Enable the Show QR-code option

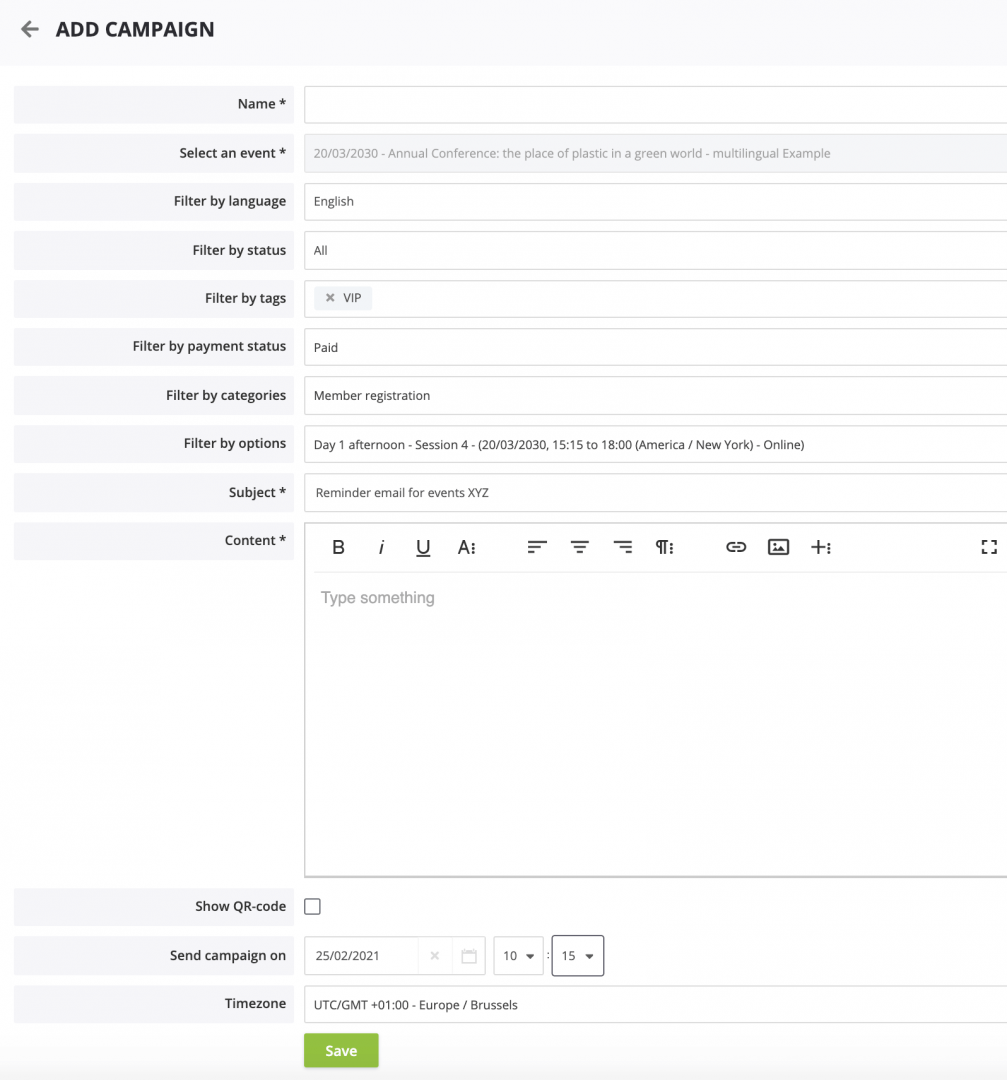[312, 906]
